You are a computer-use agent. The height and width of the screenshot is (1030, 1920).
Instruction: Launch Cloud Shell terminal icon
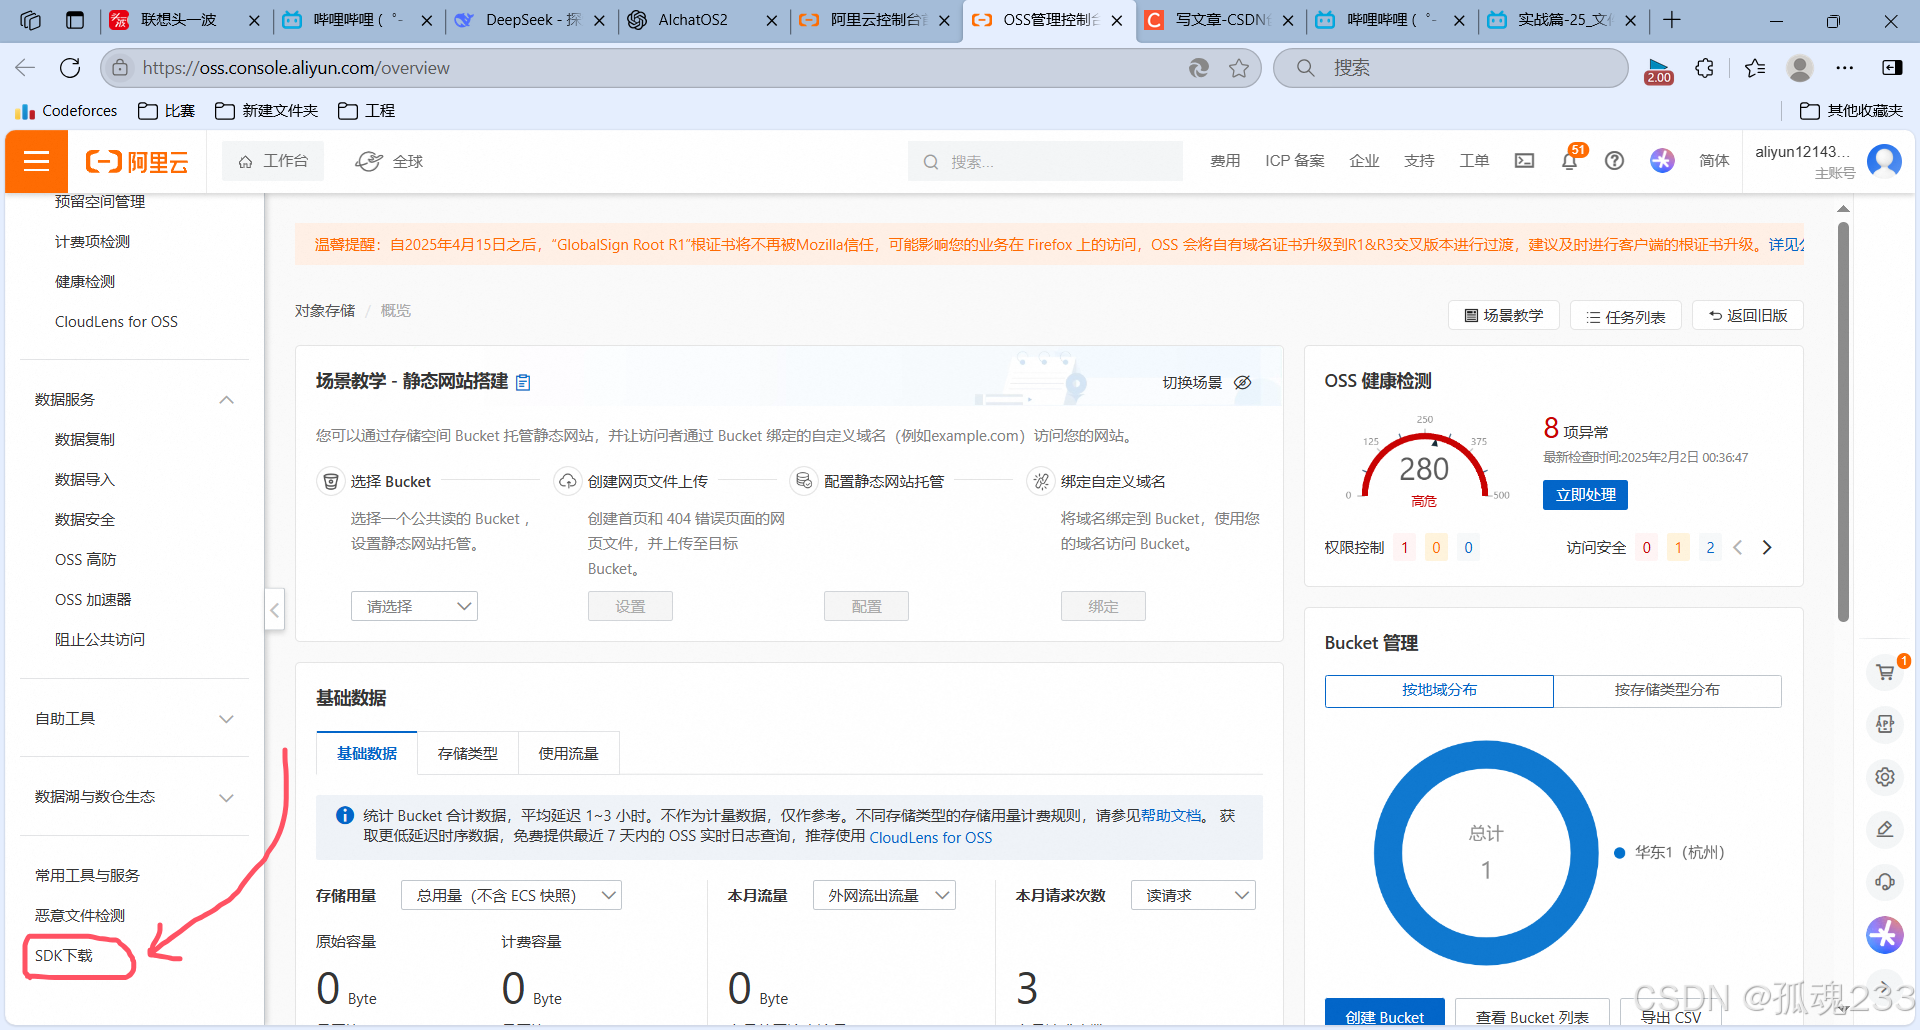pyautogui.click(x=1524, y=161)
